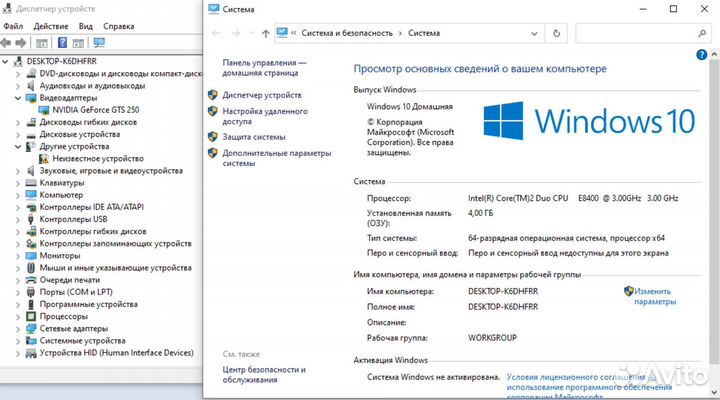Click the Back arrow in Device Manager toolbar
The height and width of the screenshot is (400, 720).
coord(6,43)
